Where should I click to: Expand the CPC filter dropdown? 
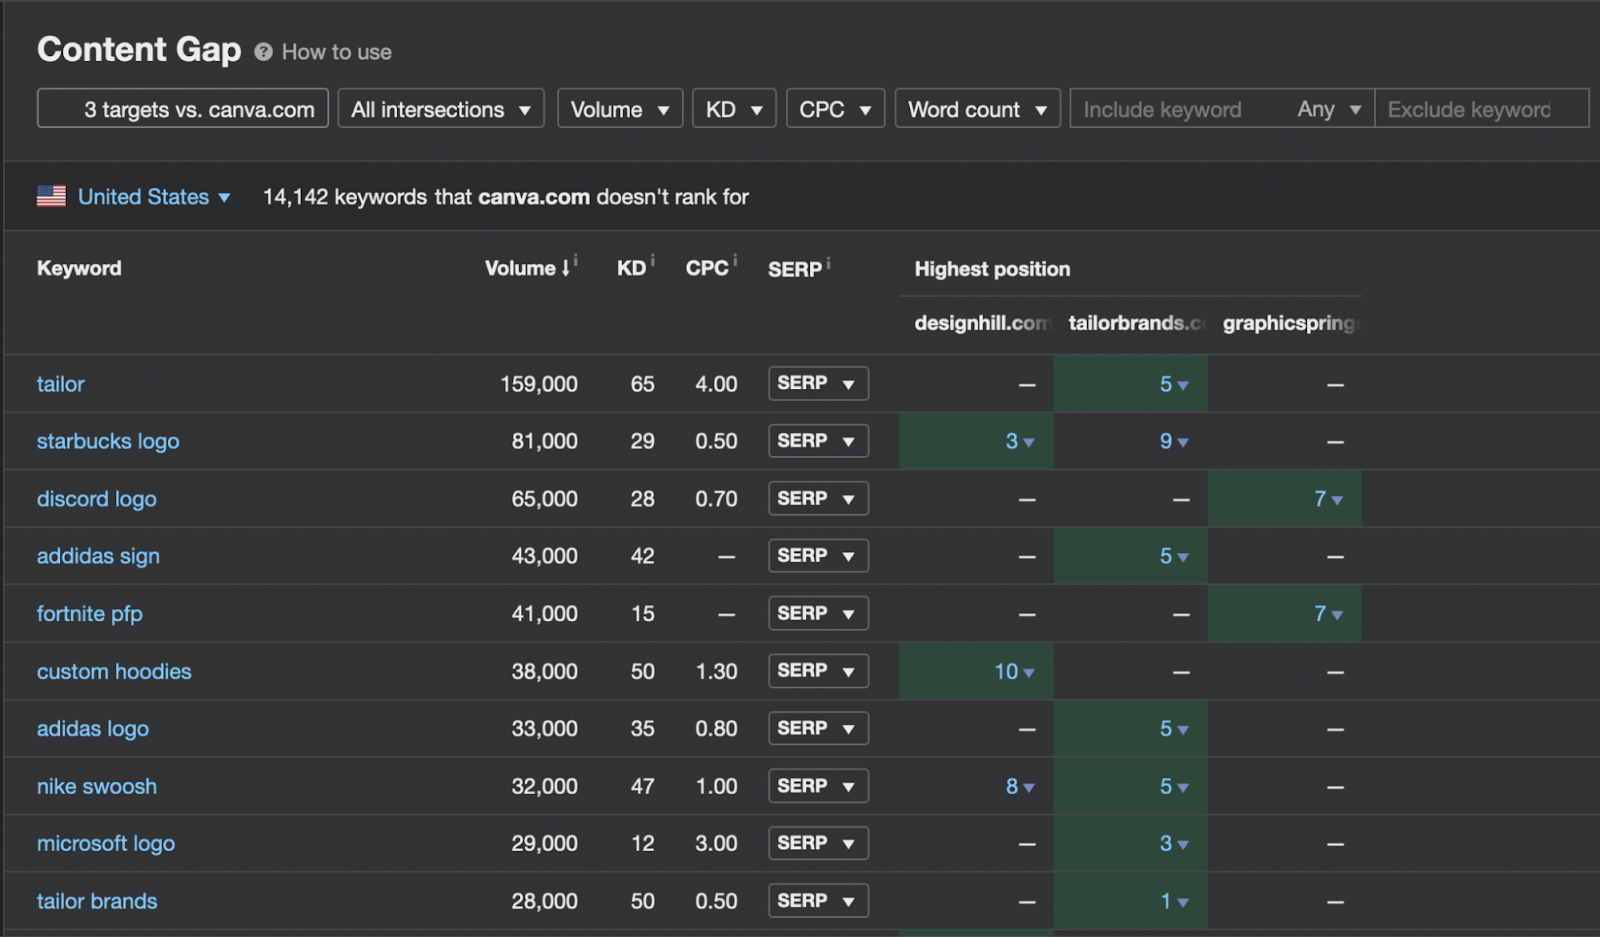coord(834,109)
